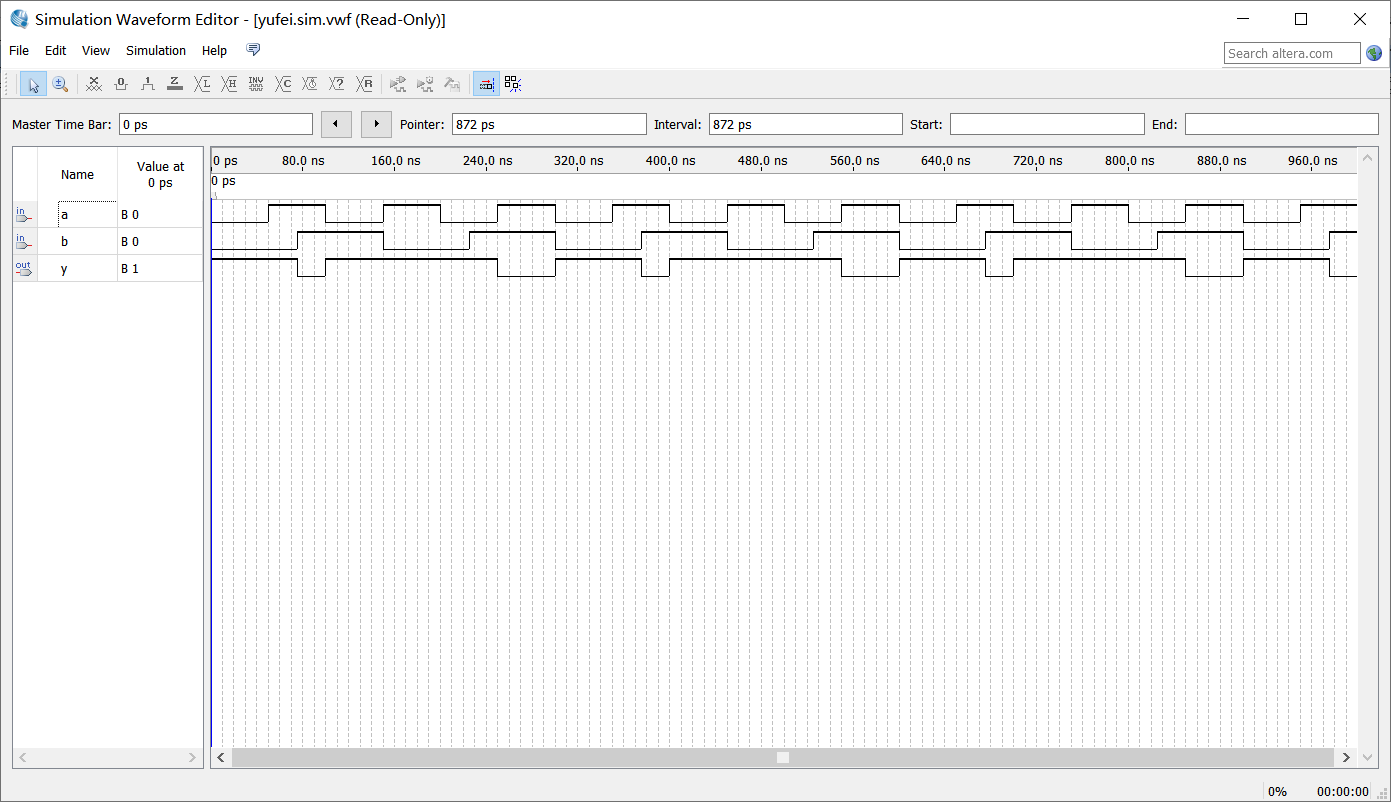The width and height of the screenshot is (1391, 802).
Task: Open Overwrite Clock tool
Action: [x=310, y=84]
